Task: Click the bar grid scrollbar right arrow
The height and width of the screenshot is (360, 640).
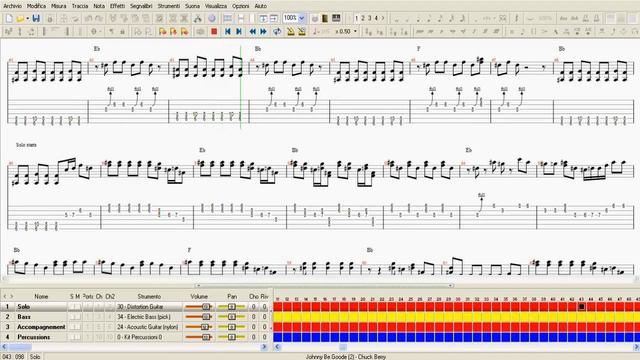Action: [636, 347]
